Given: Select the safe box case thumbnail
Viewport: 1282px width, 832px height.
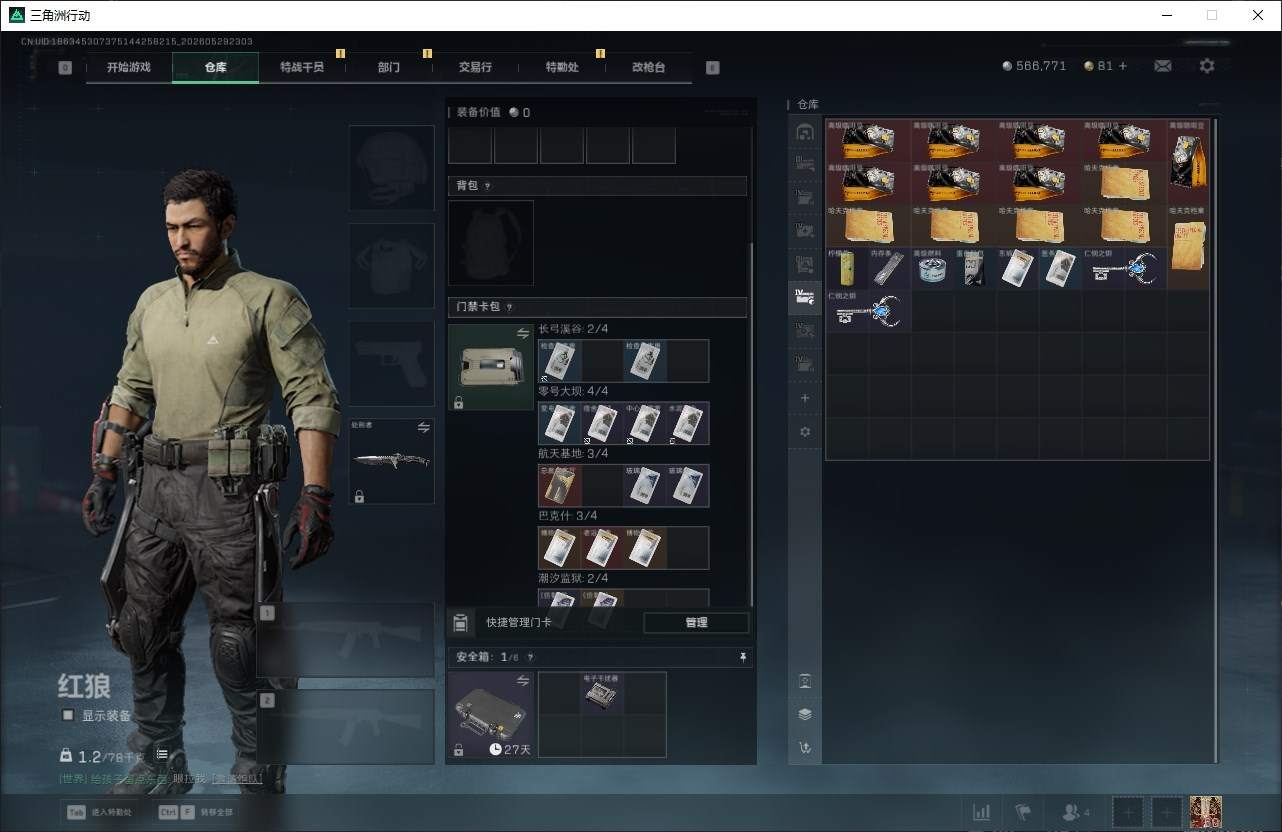Looking at the screenshot, I should pyautogui.click(x=491, y=714).
